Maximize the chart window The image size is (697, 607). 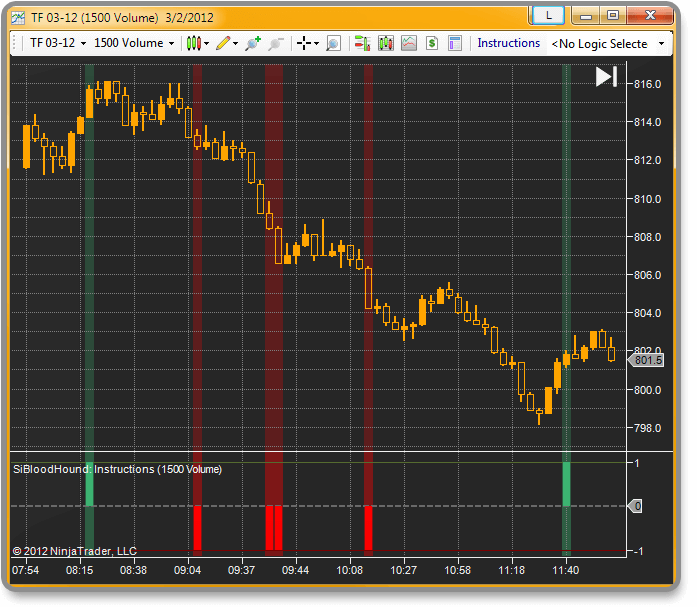pyautogui.click(x=613, y=16)
